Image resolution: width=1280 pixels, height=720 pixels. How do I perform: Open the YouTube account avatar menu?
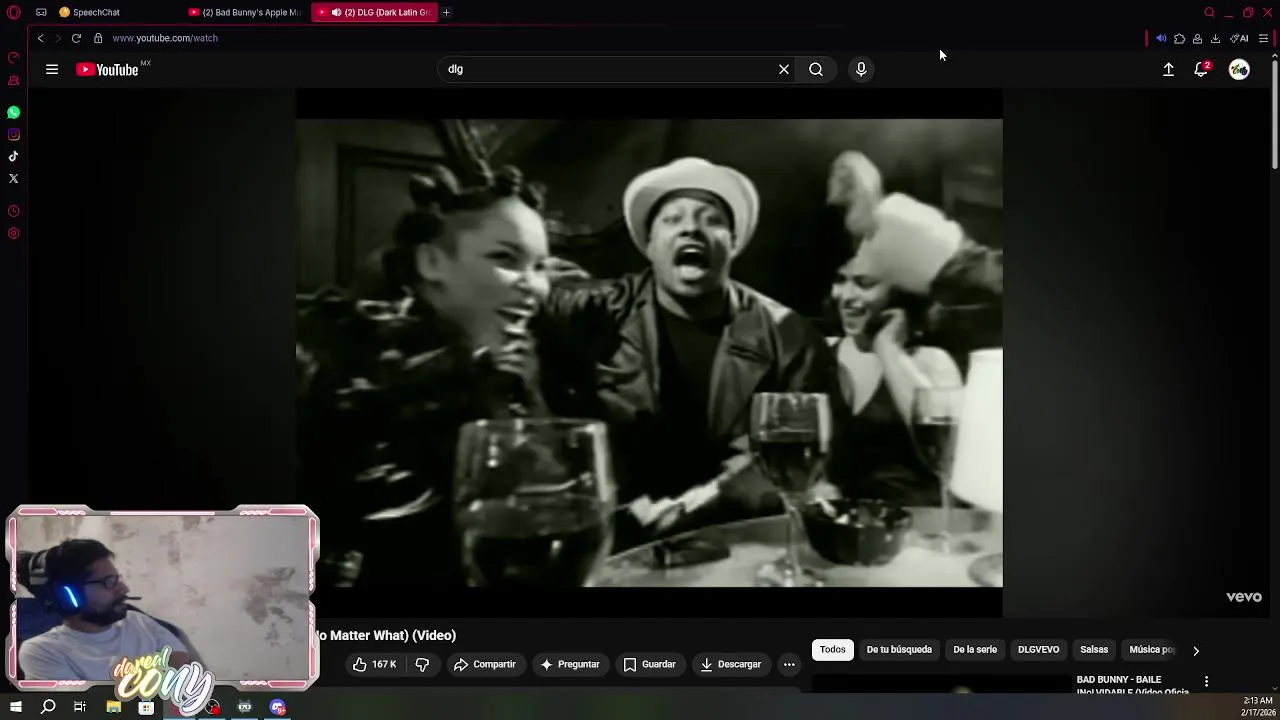click(x=1239, y=69)
